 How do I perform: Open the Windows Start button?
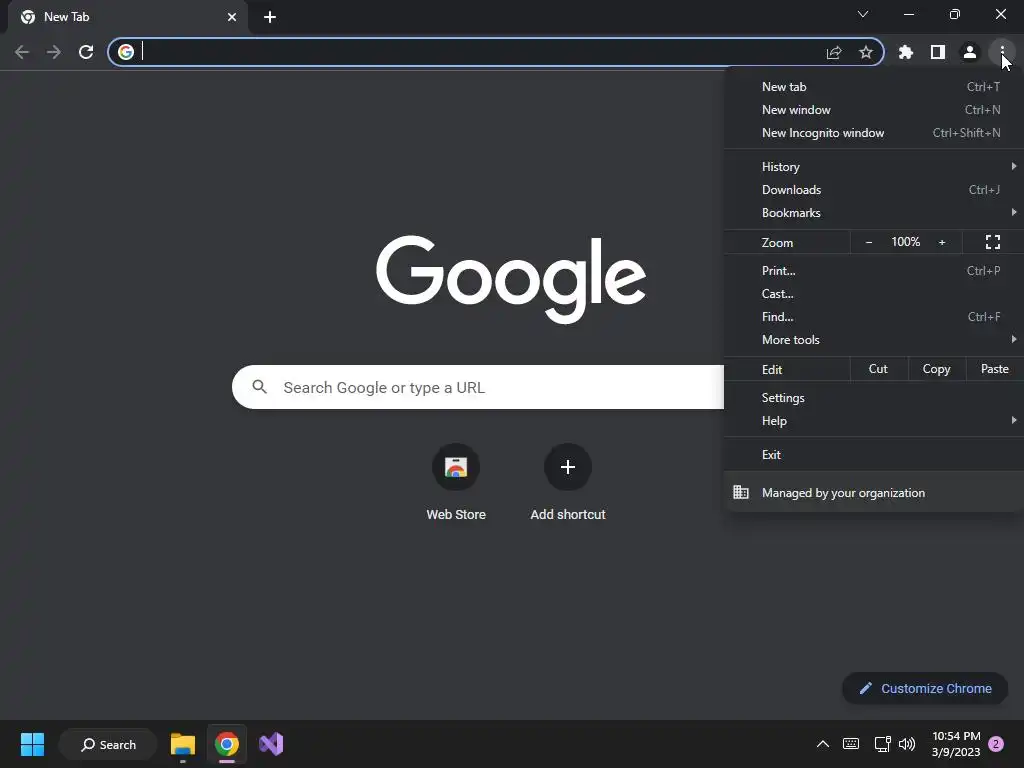(32, 744)
